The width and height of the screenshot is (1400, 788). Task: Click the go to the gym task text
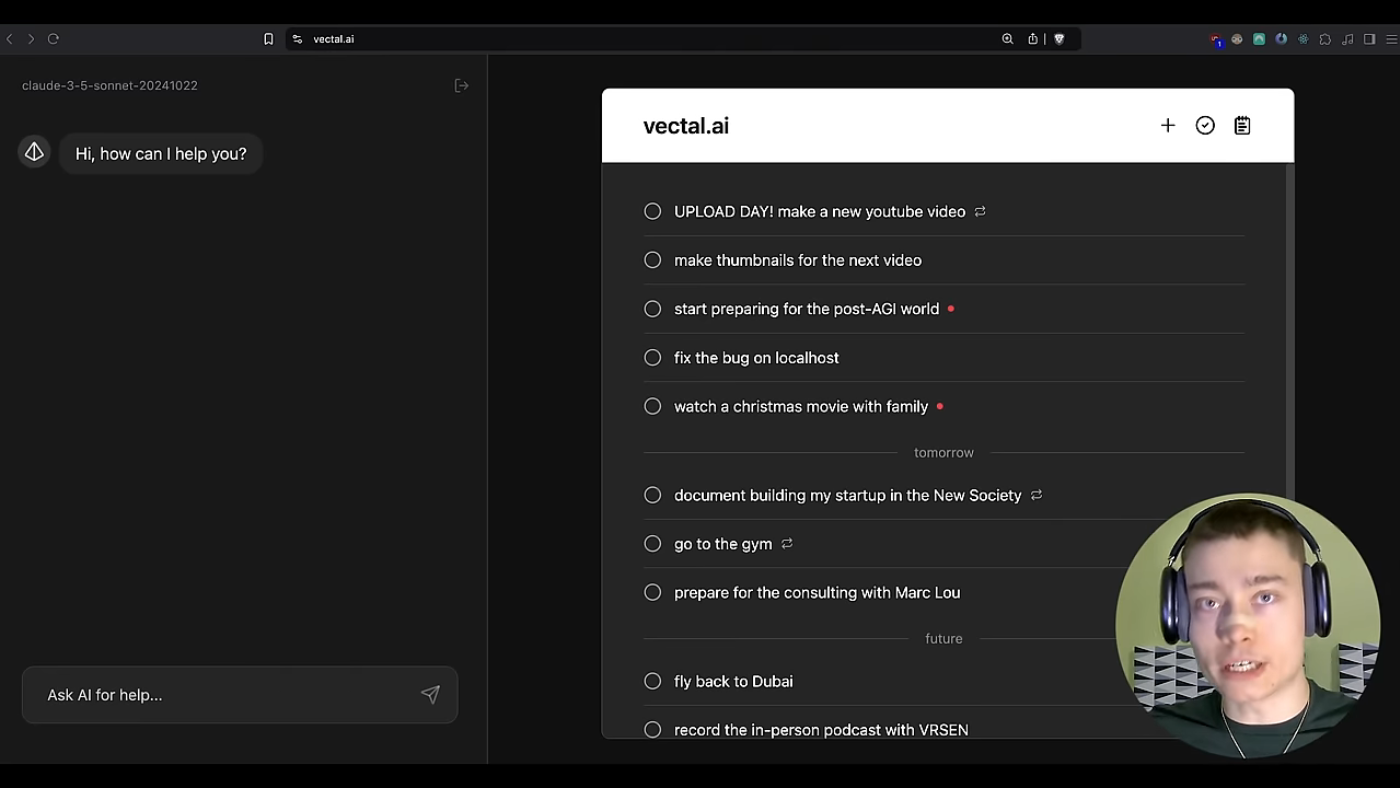[x=723, y=543]
